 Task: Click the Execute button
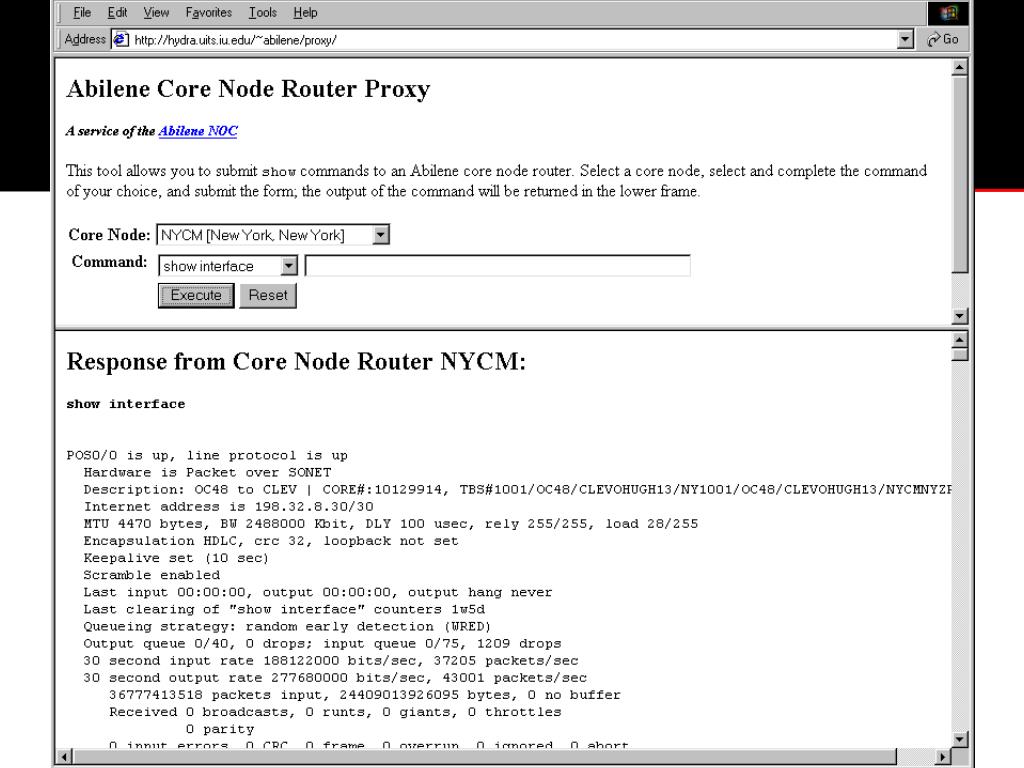[x=196, y=295]
